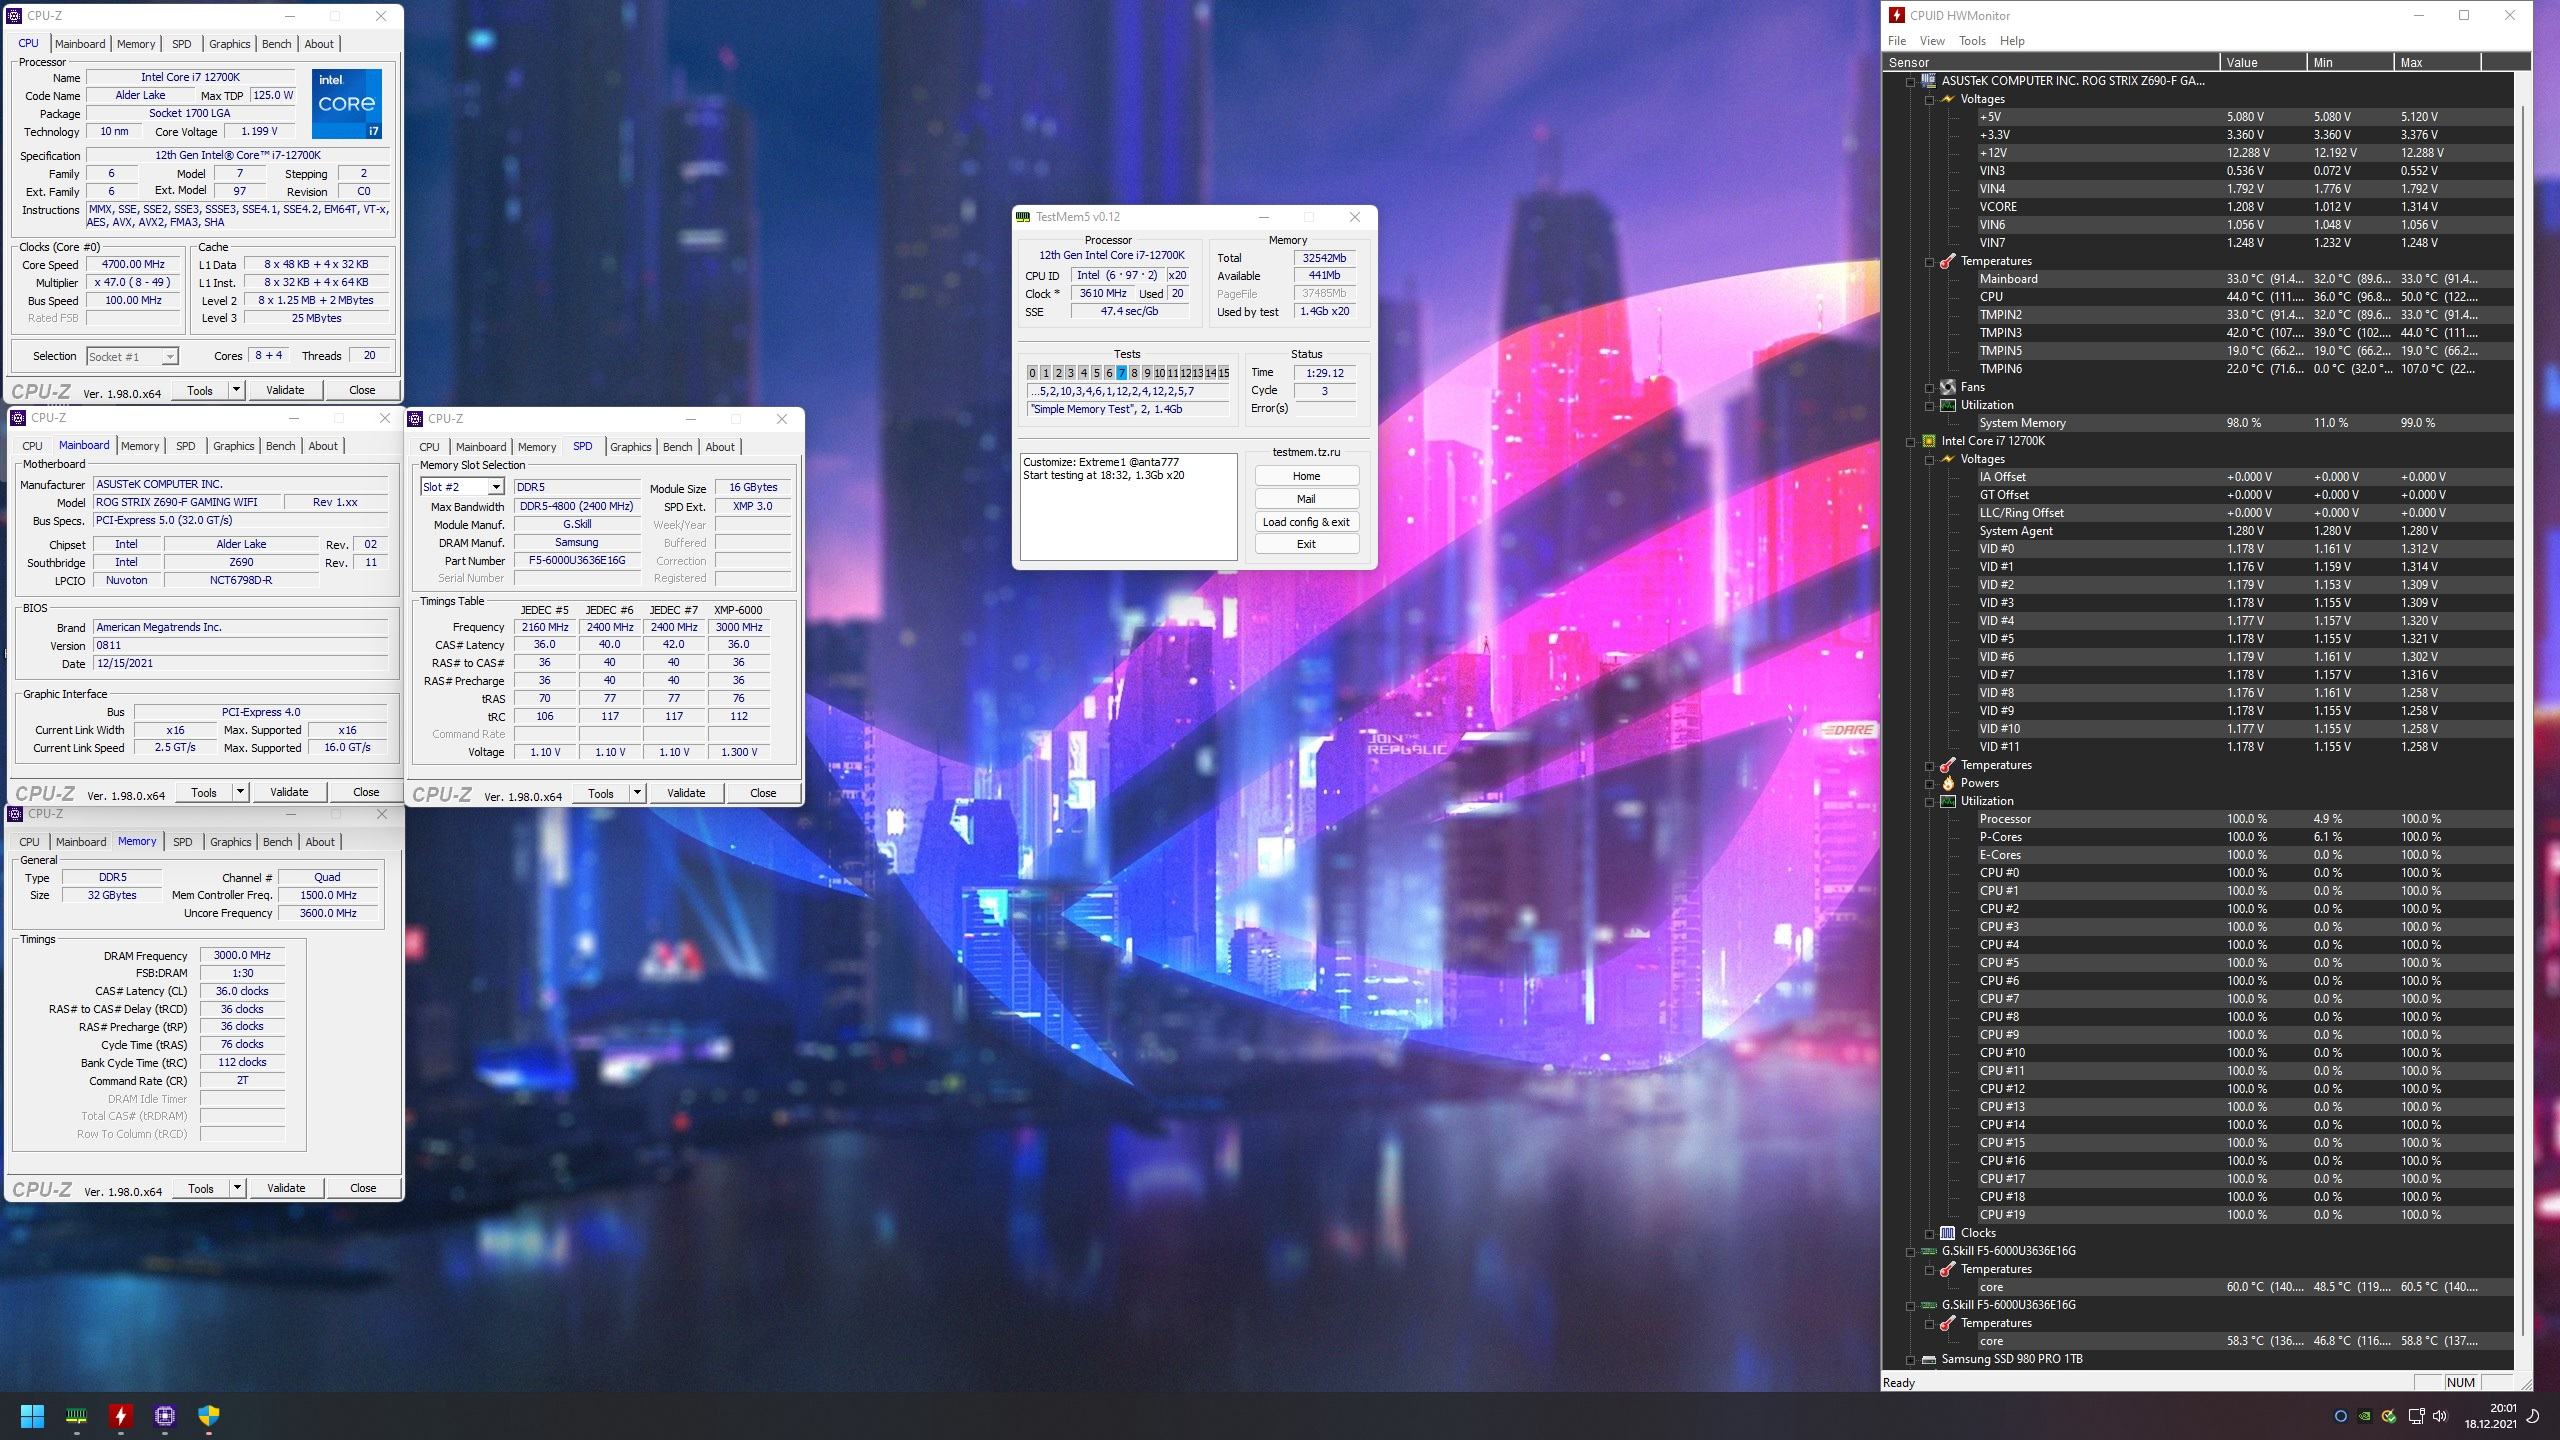Click Max column header in HWMonitor
This screenshot has width=2560, height=1440.
2437,62
